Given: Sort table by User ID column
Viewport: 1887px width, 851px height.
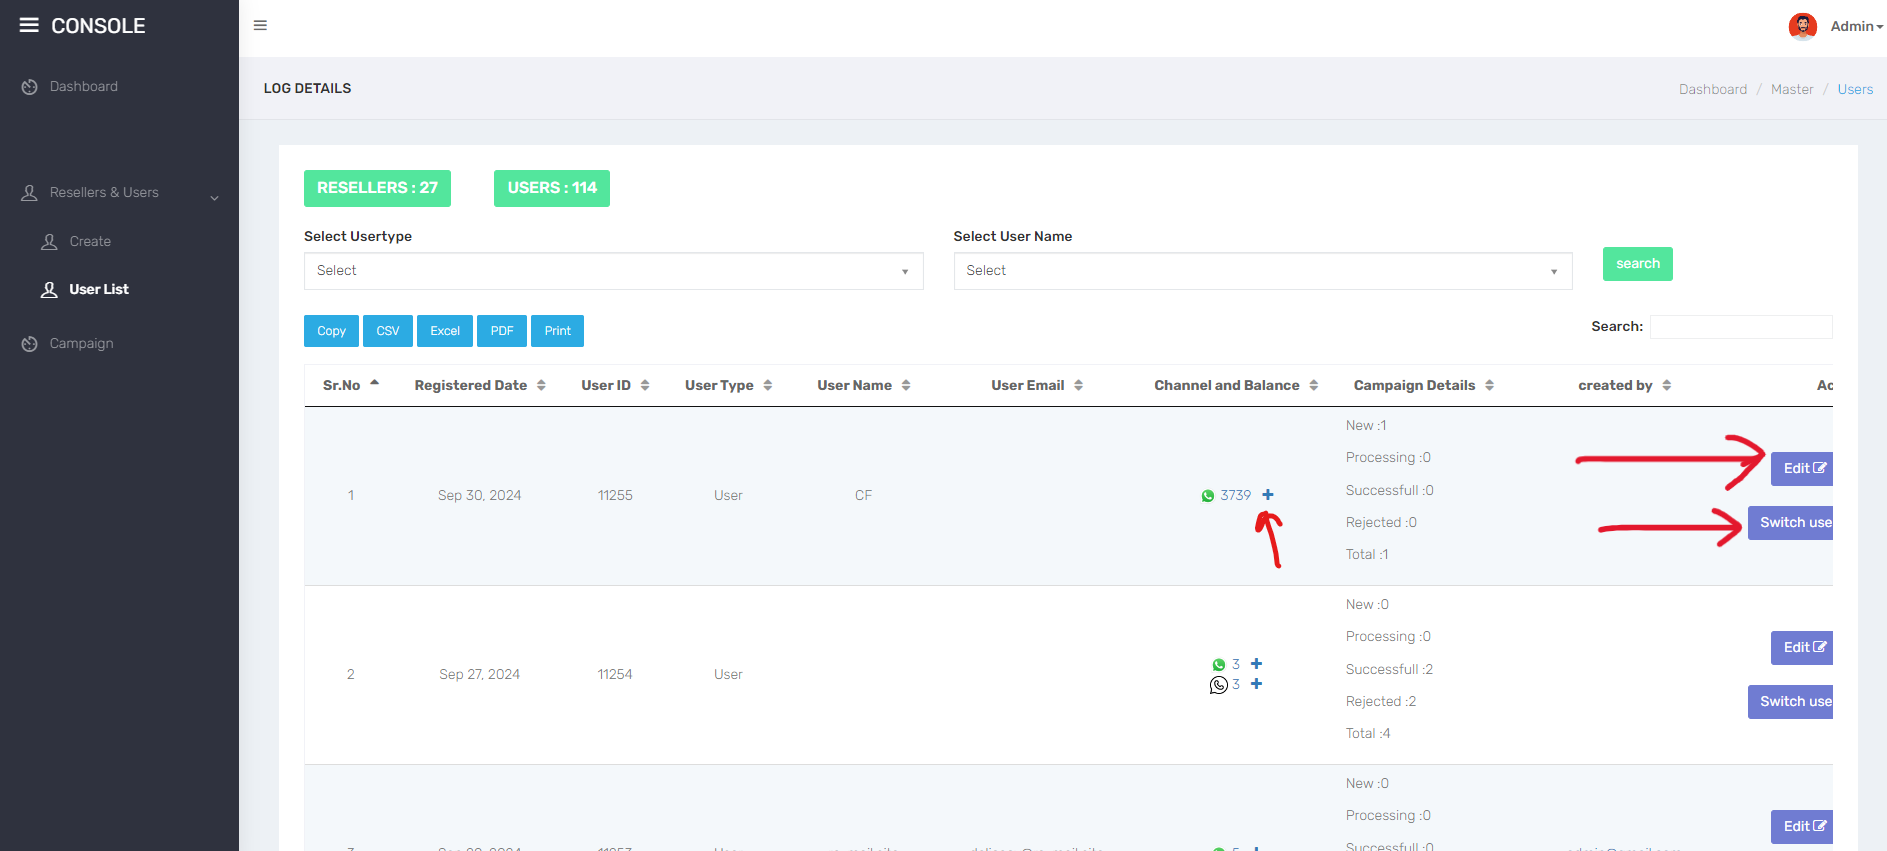Looking at the screenshot, I should click(x=614, y=385).
